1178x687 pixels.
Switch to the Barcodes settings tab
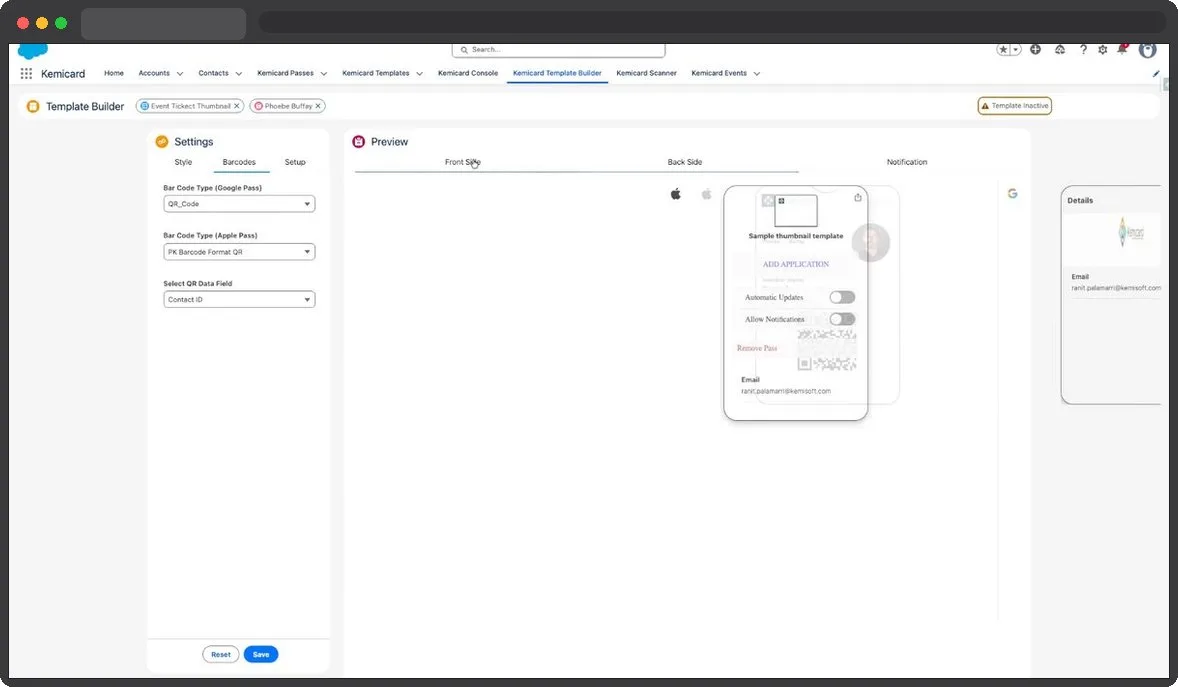click(239, 162)
